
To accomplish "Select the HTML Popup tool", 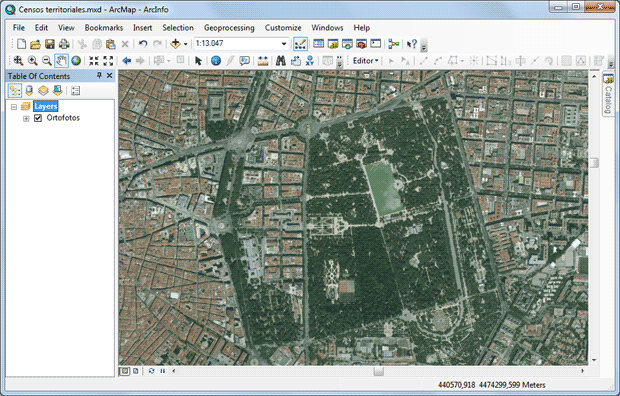I will coord(244,61).
